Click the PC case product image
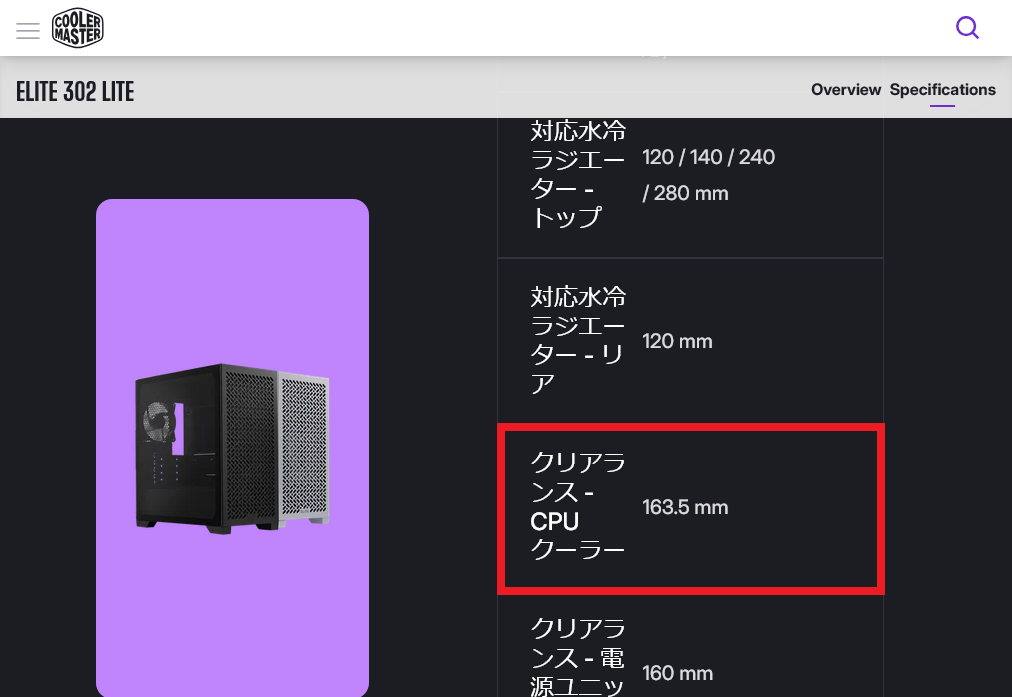 tap(232, 446)
